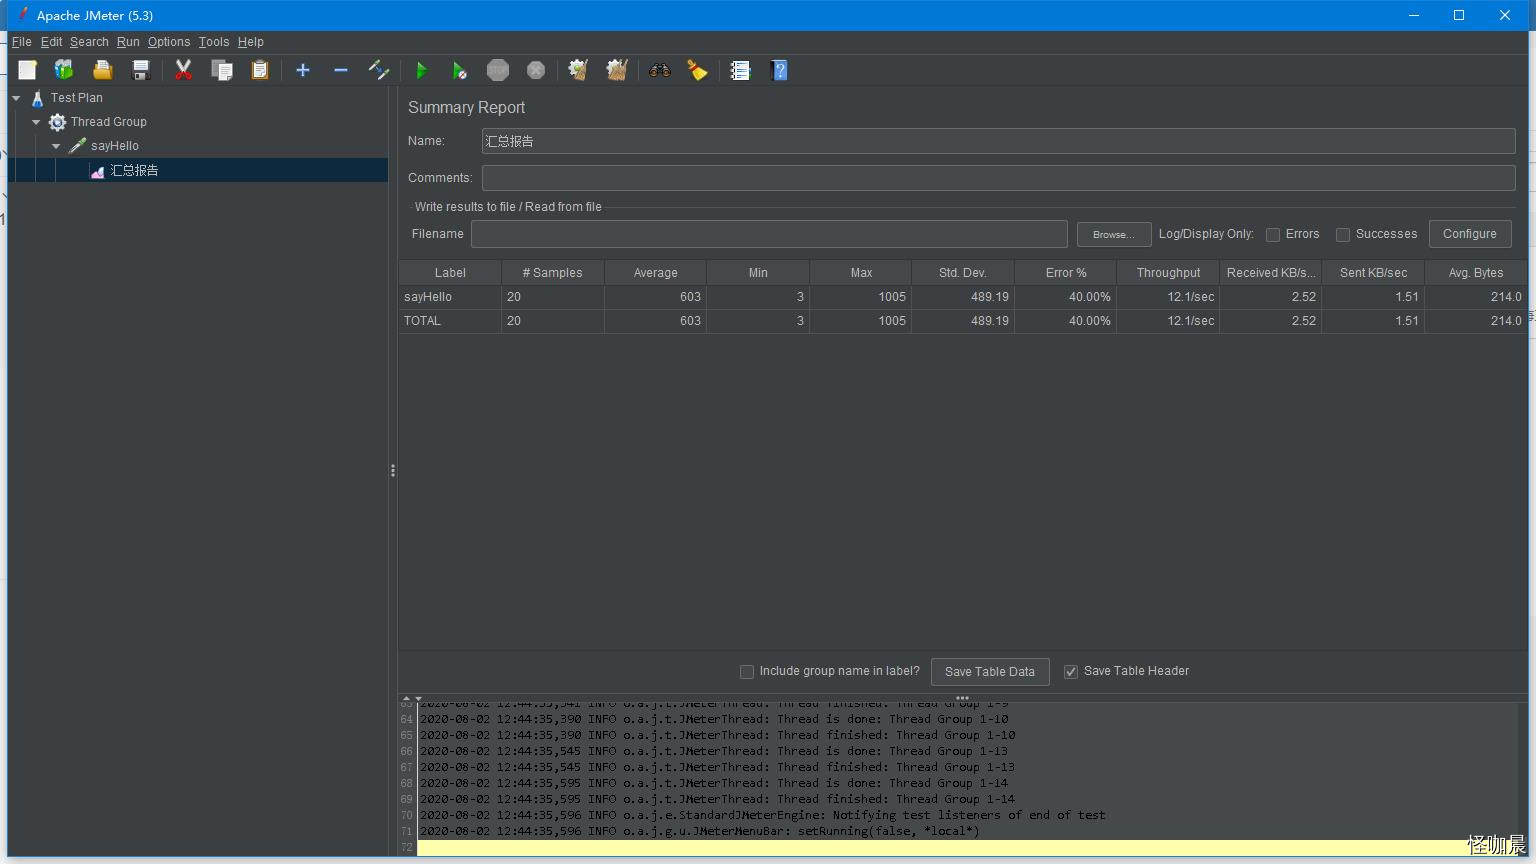Select the Test Plan root node
This screenshot has width=1536, height=864.
(x=77, y=98)
